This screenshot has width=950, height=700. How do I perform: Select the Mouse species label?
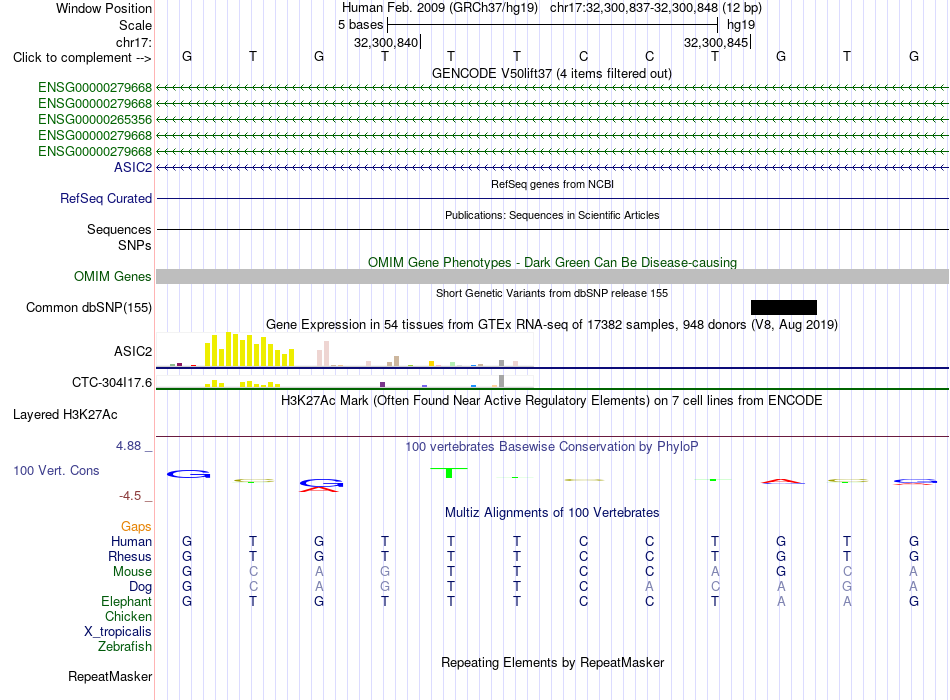(133, 572)
